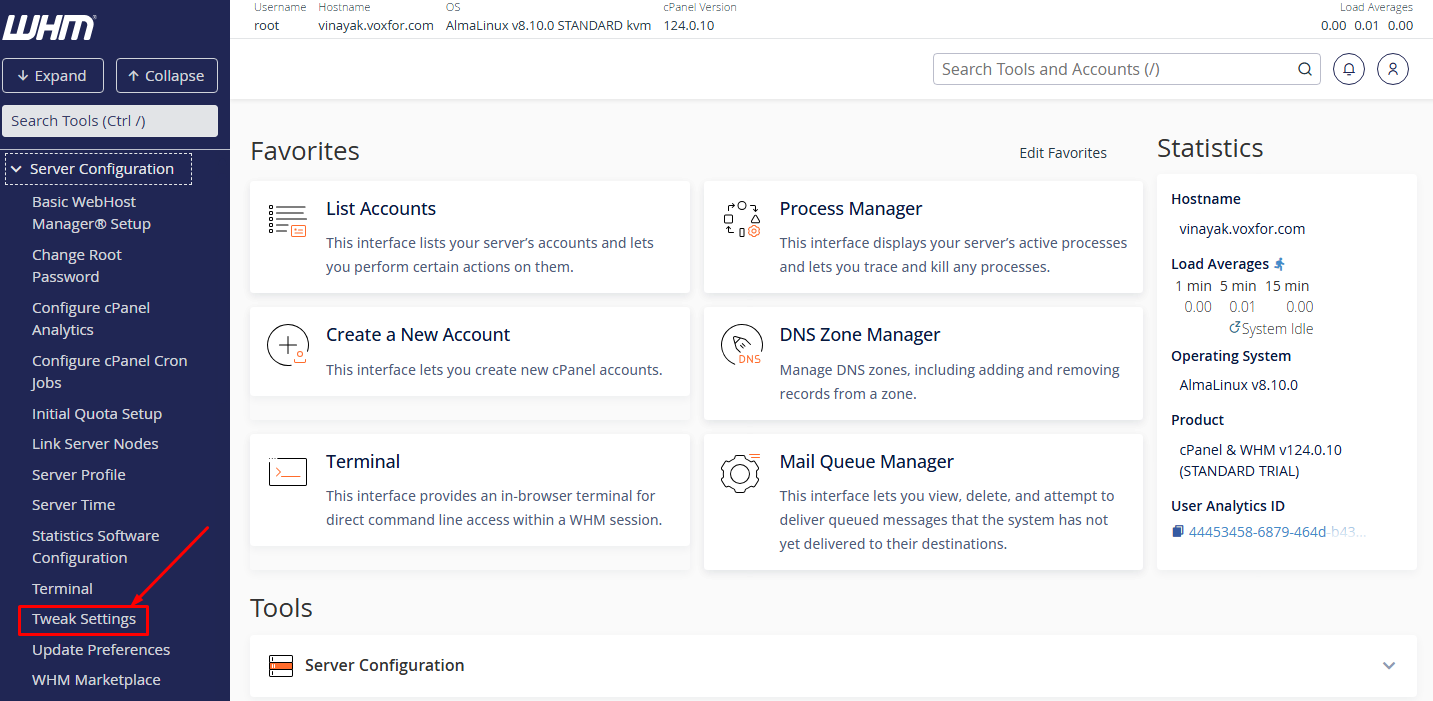1433x701 pixels.
Task: Open the List Accounts tool icon
Action: (287, 220)
